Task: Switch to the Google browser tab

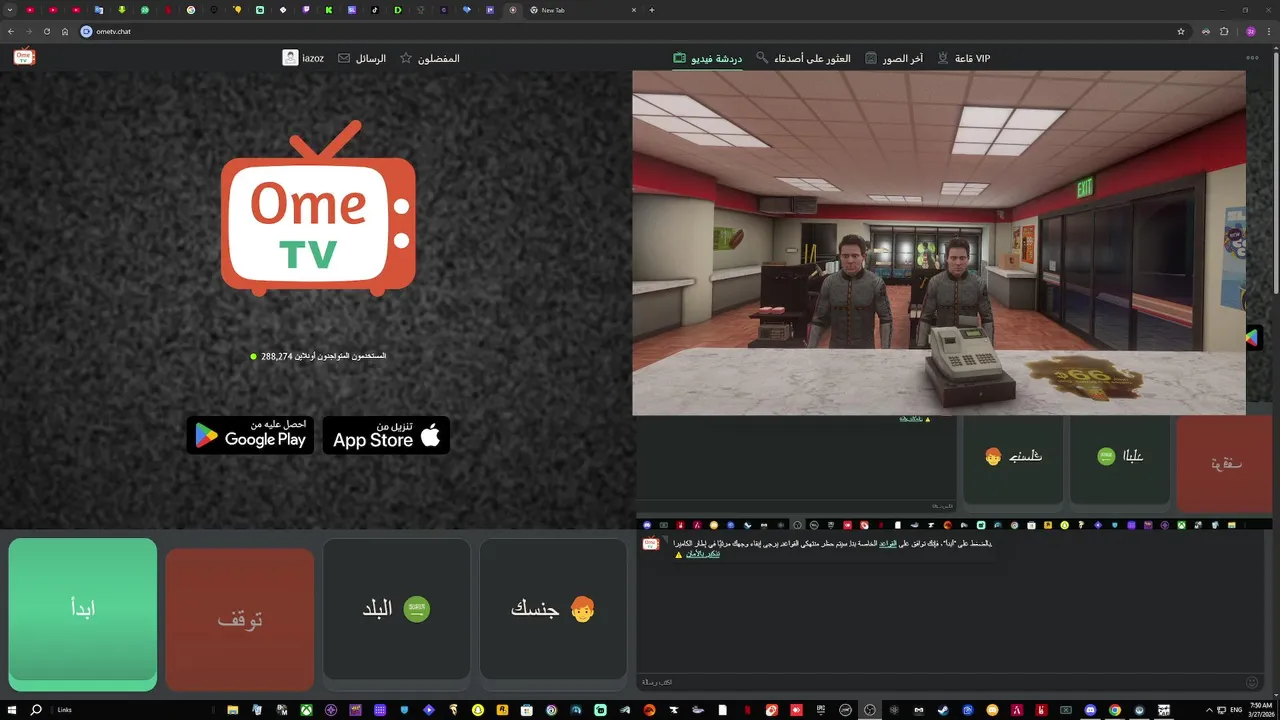Action: coord(190,10)
